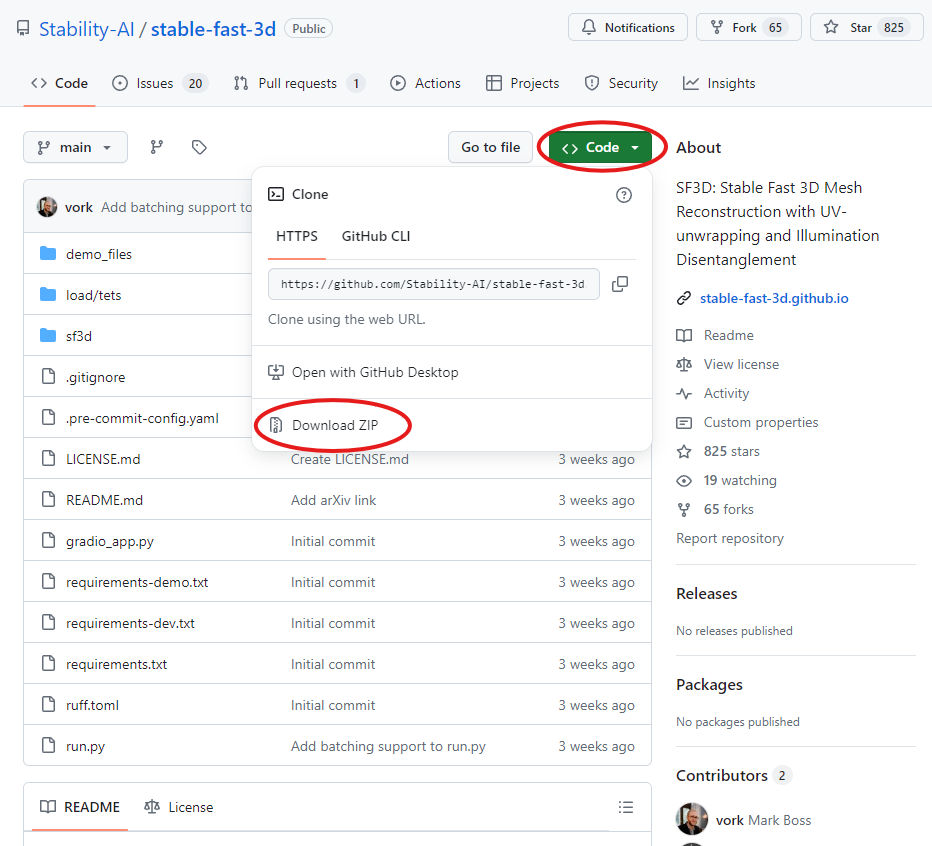Open the Activity link in About
Image resolution: width=932 pixels, height=846 pixels.
tap(726, 394)
